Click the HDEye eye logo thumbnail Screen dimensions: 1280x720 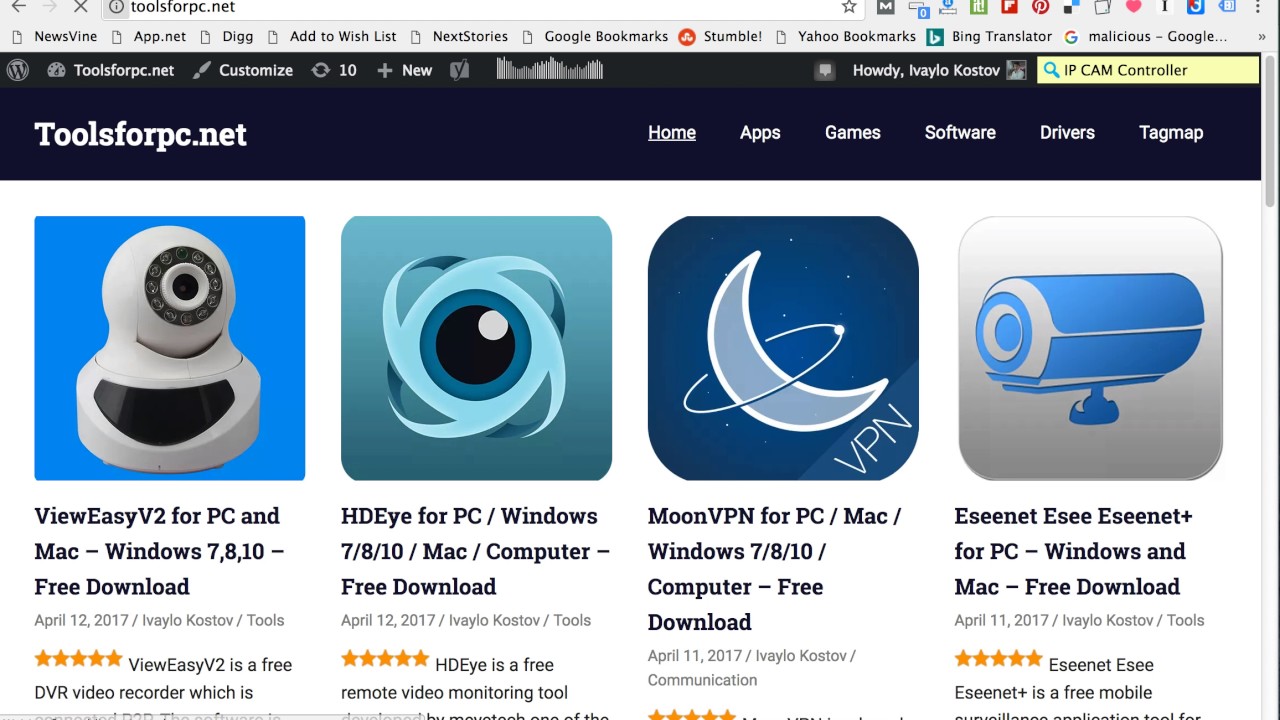pyautogui.click(x=476, y=348)
